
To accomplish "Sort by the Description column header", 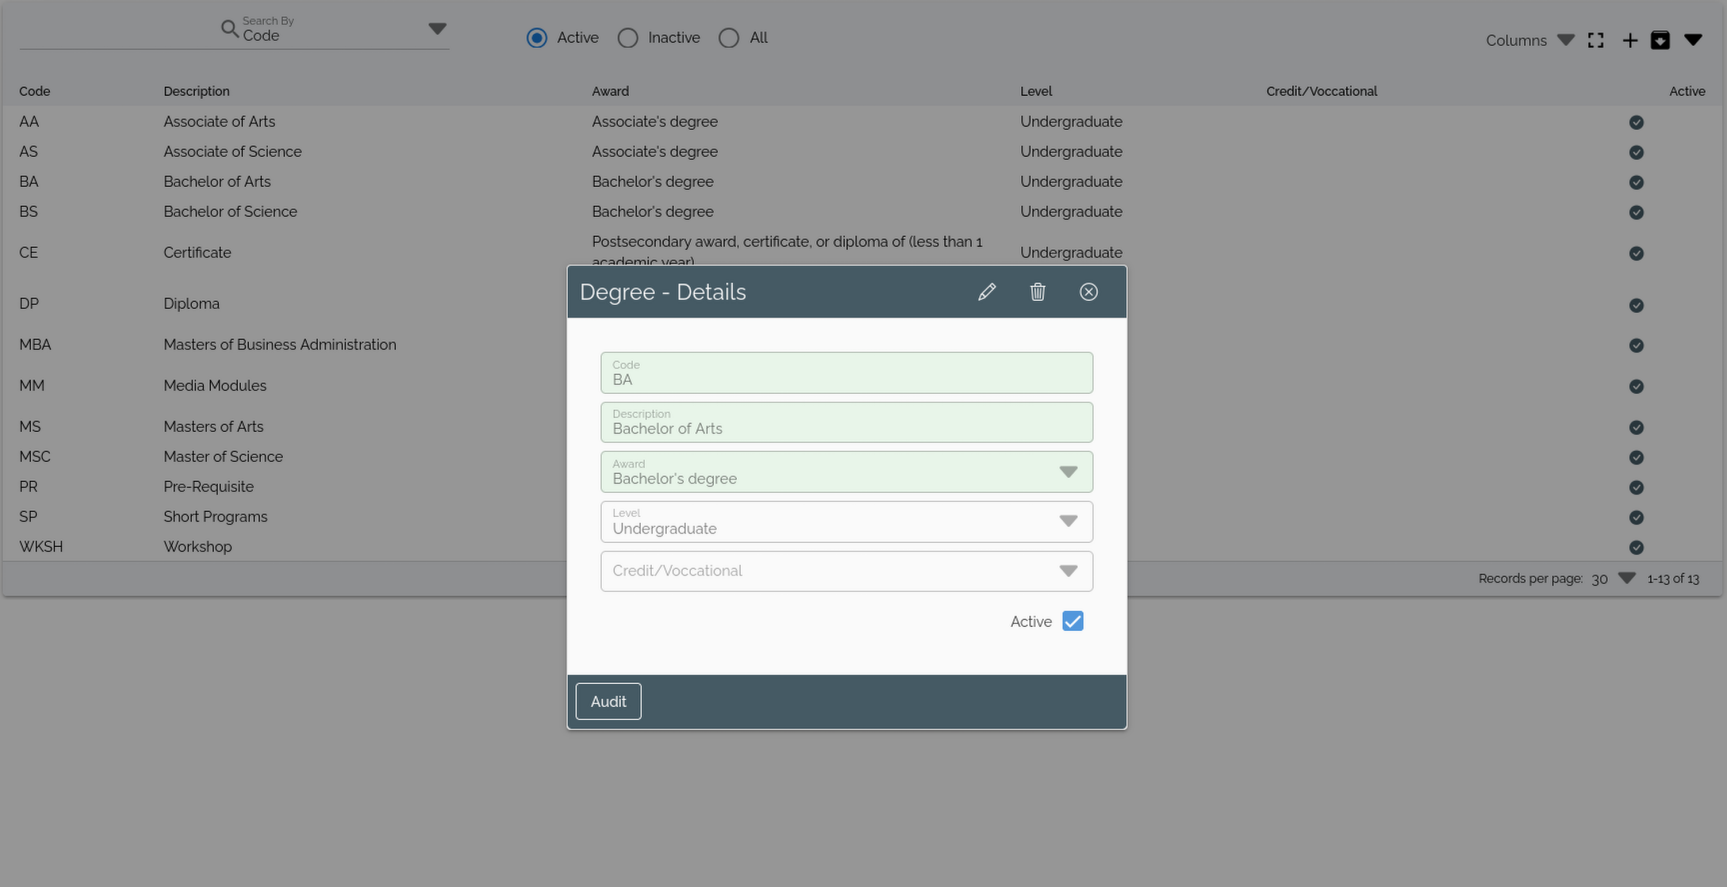I will pos(196,91).
